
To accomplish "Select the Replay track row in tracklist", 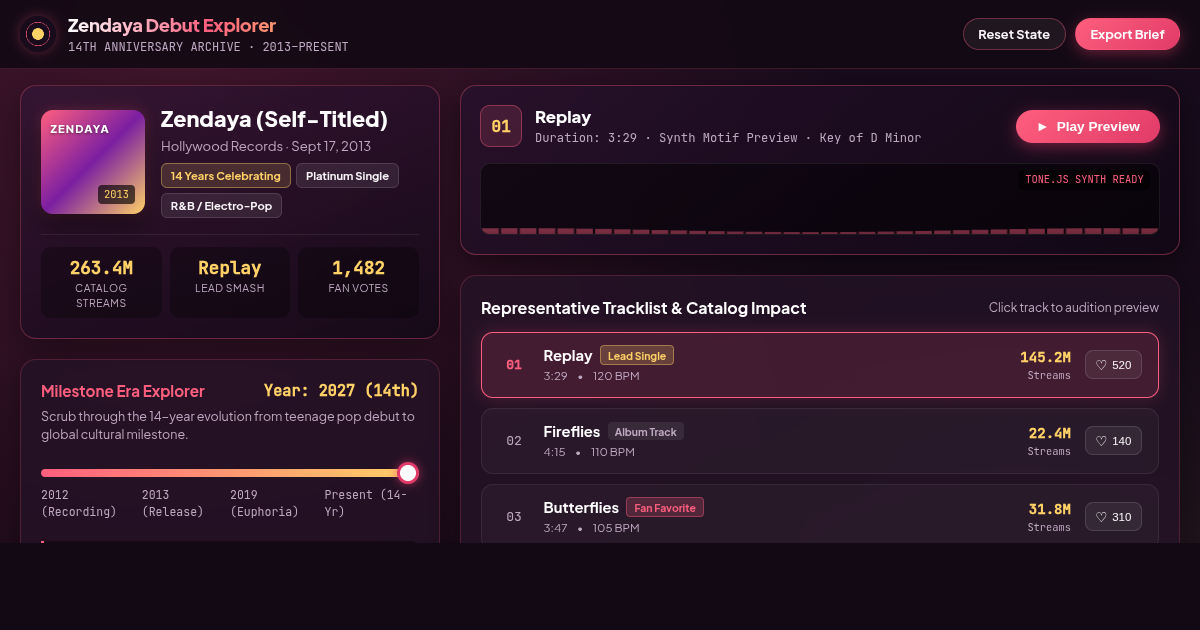I will pos(820,365).
